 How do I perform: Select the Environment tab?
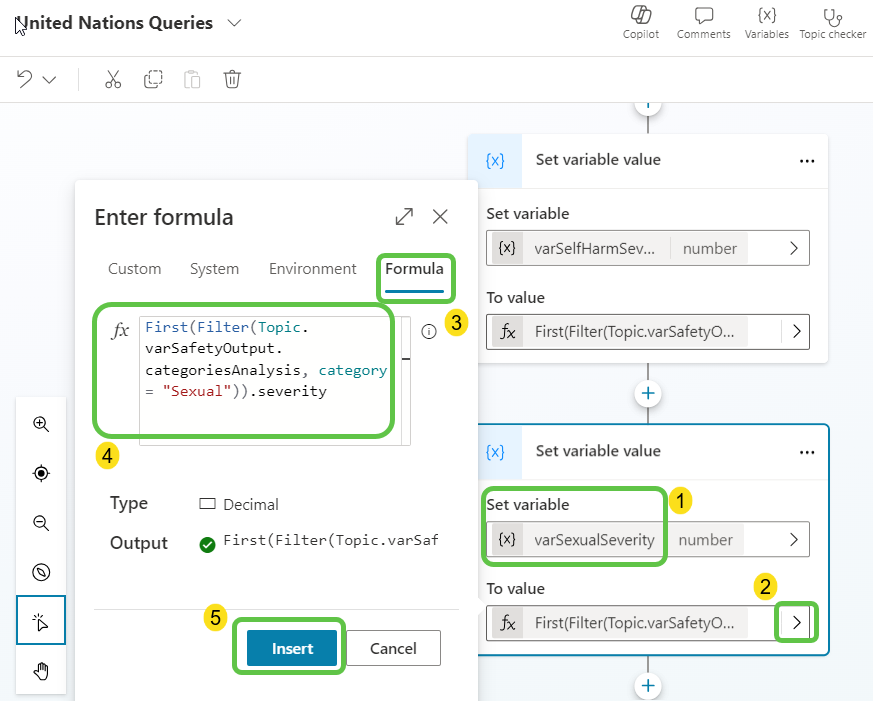[x=312, y=269]
